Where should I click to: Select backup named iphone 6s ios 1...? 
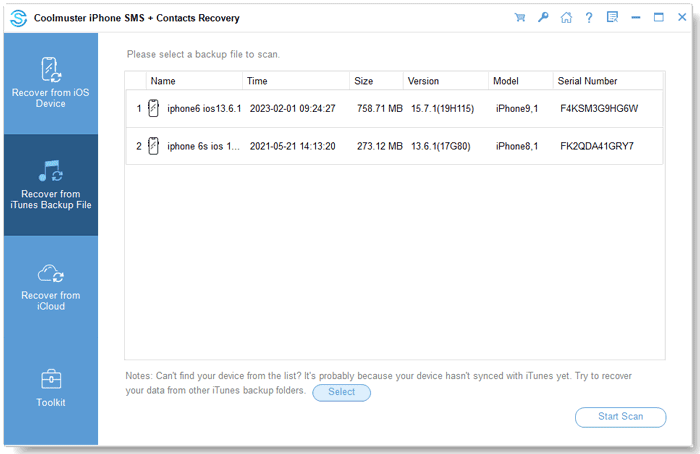click(x=203, y=146)
